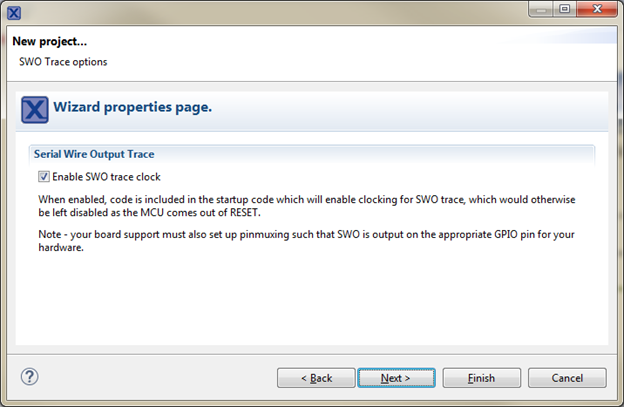Maximize the wizard dialog window
Image resolution: width=624 pixels, height=407 pixels.
[564, 9]
